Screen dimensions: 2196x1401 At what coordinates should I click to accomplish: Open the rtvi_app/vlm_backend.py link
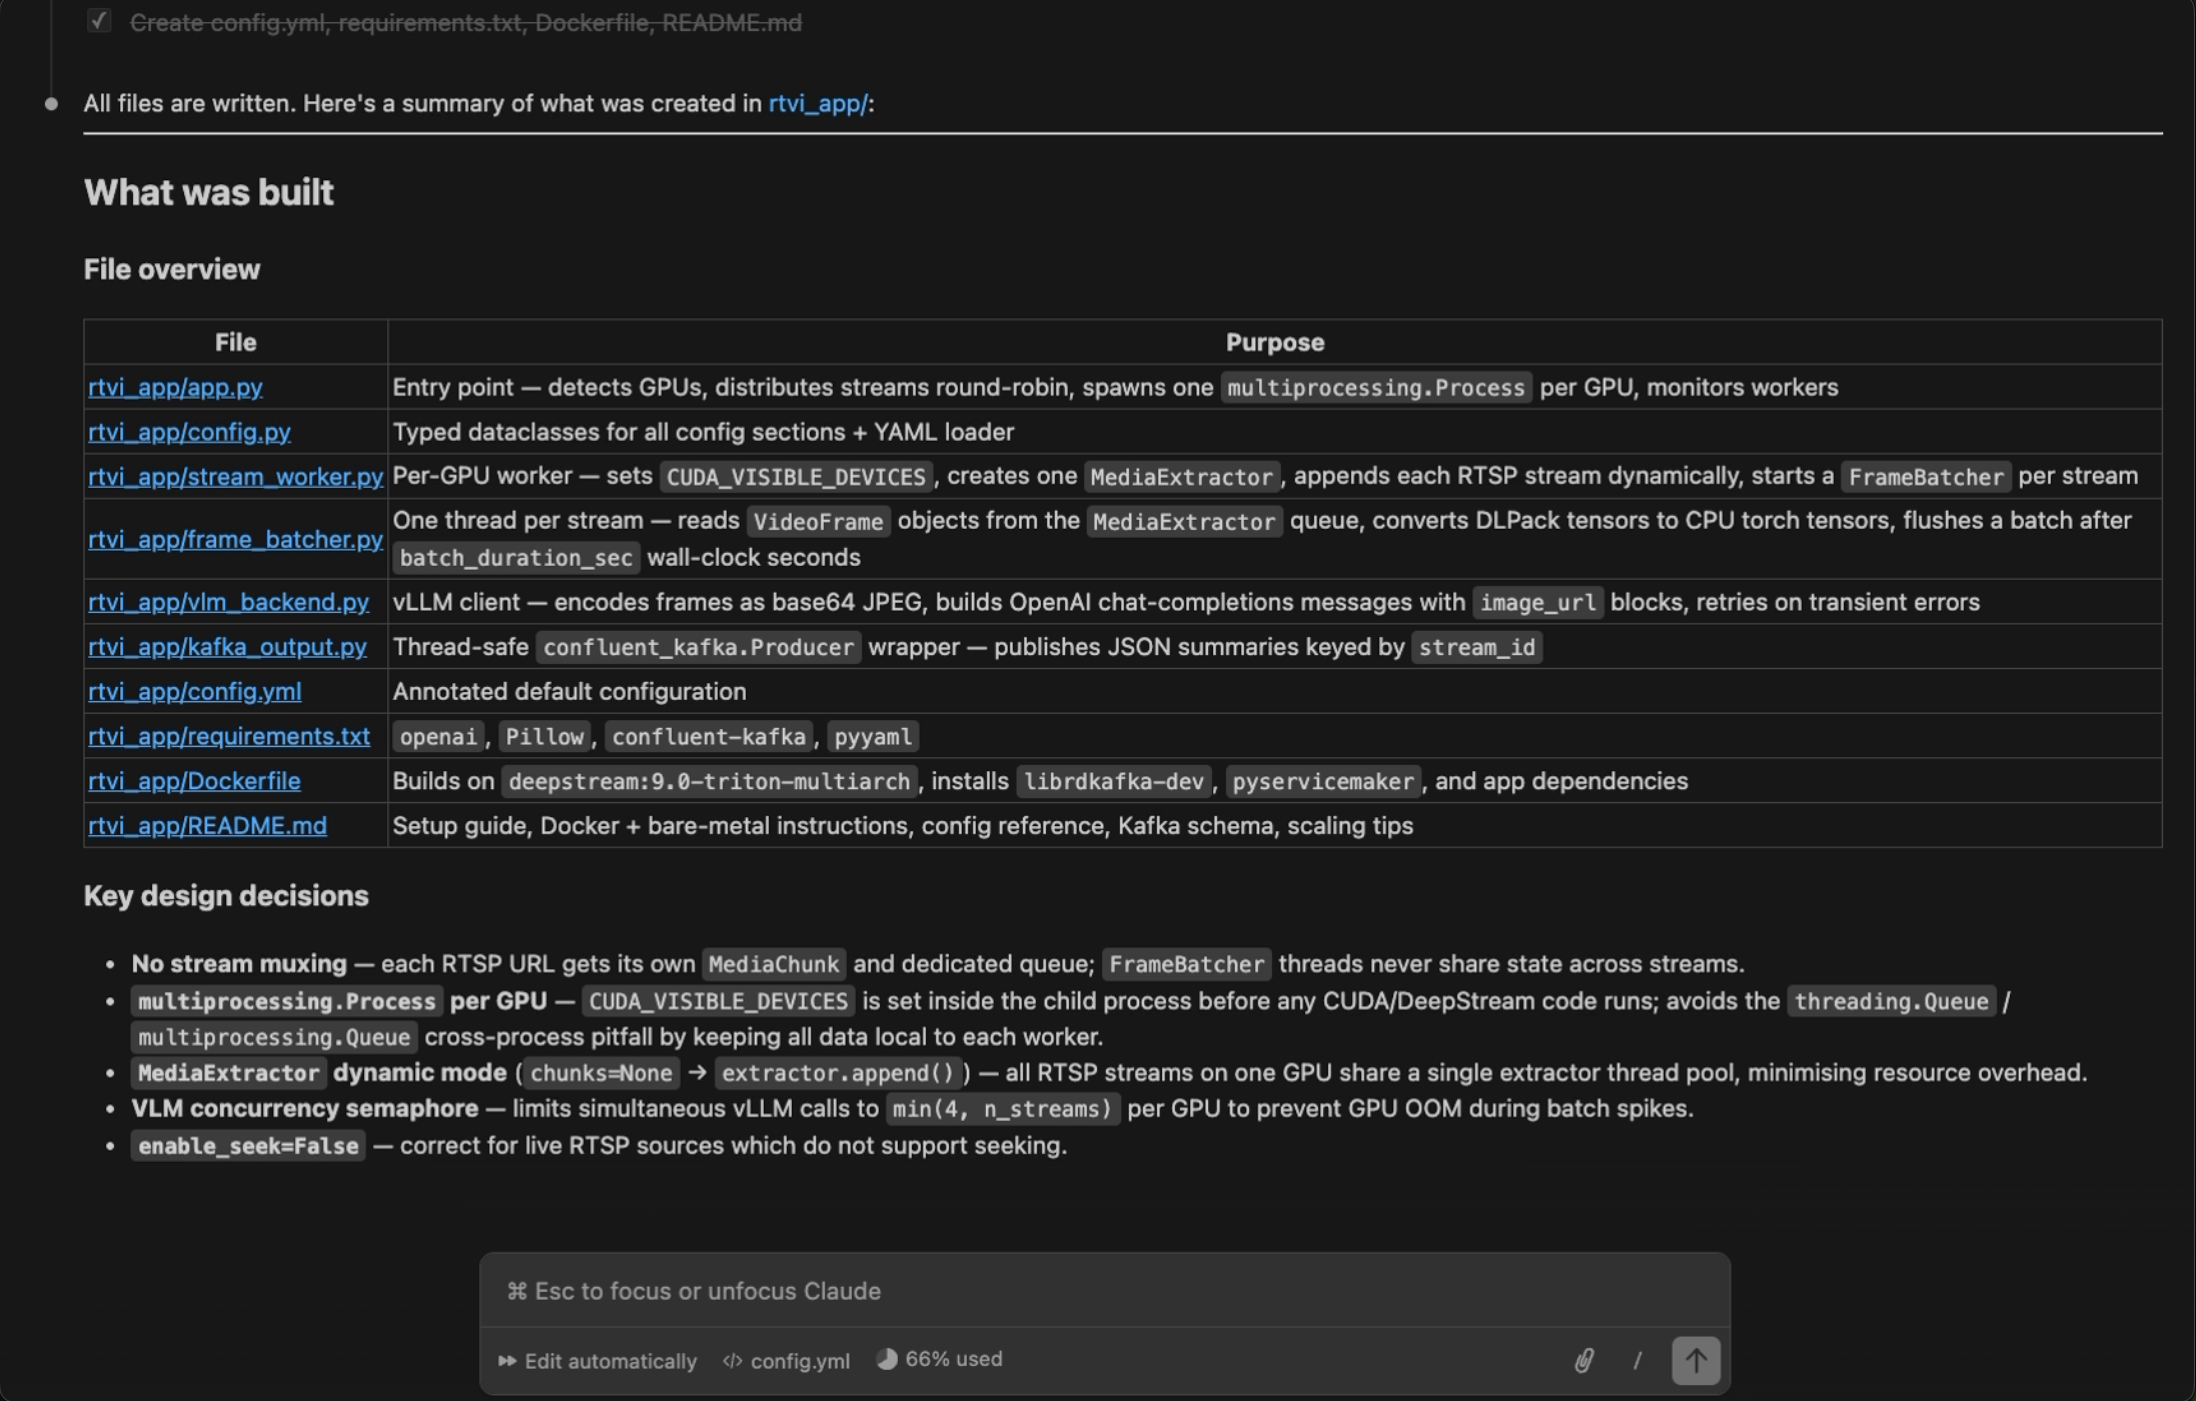pyautogui.click(x=228, y=602)
